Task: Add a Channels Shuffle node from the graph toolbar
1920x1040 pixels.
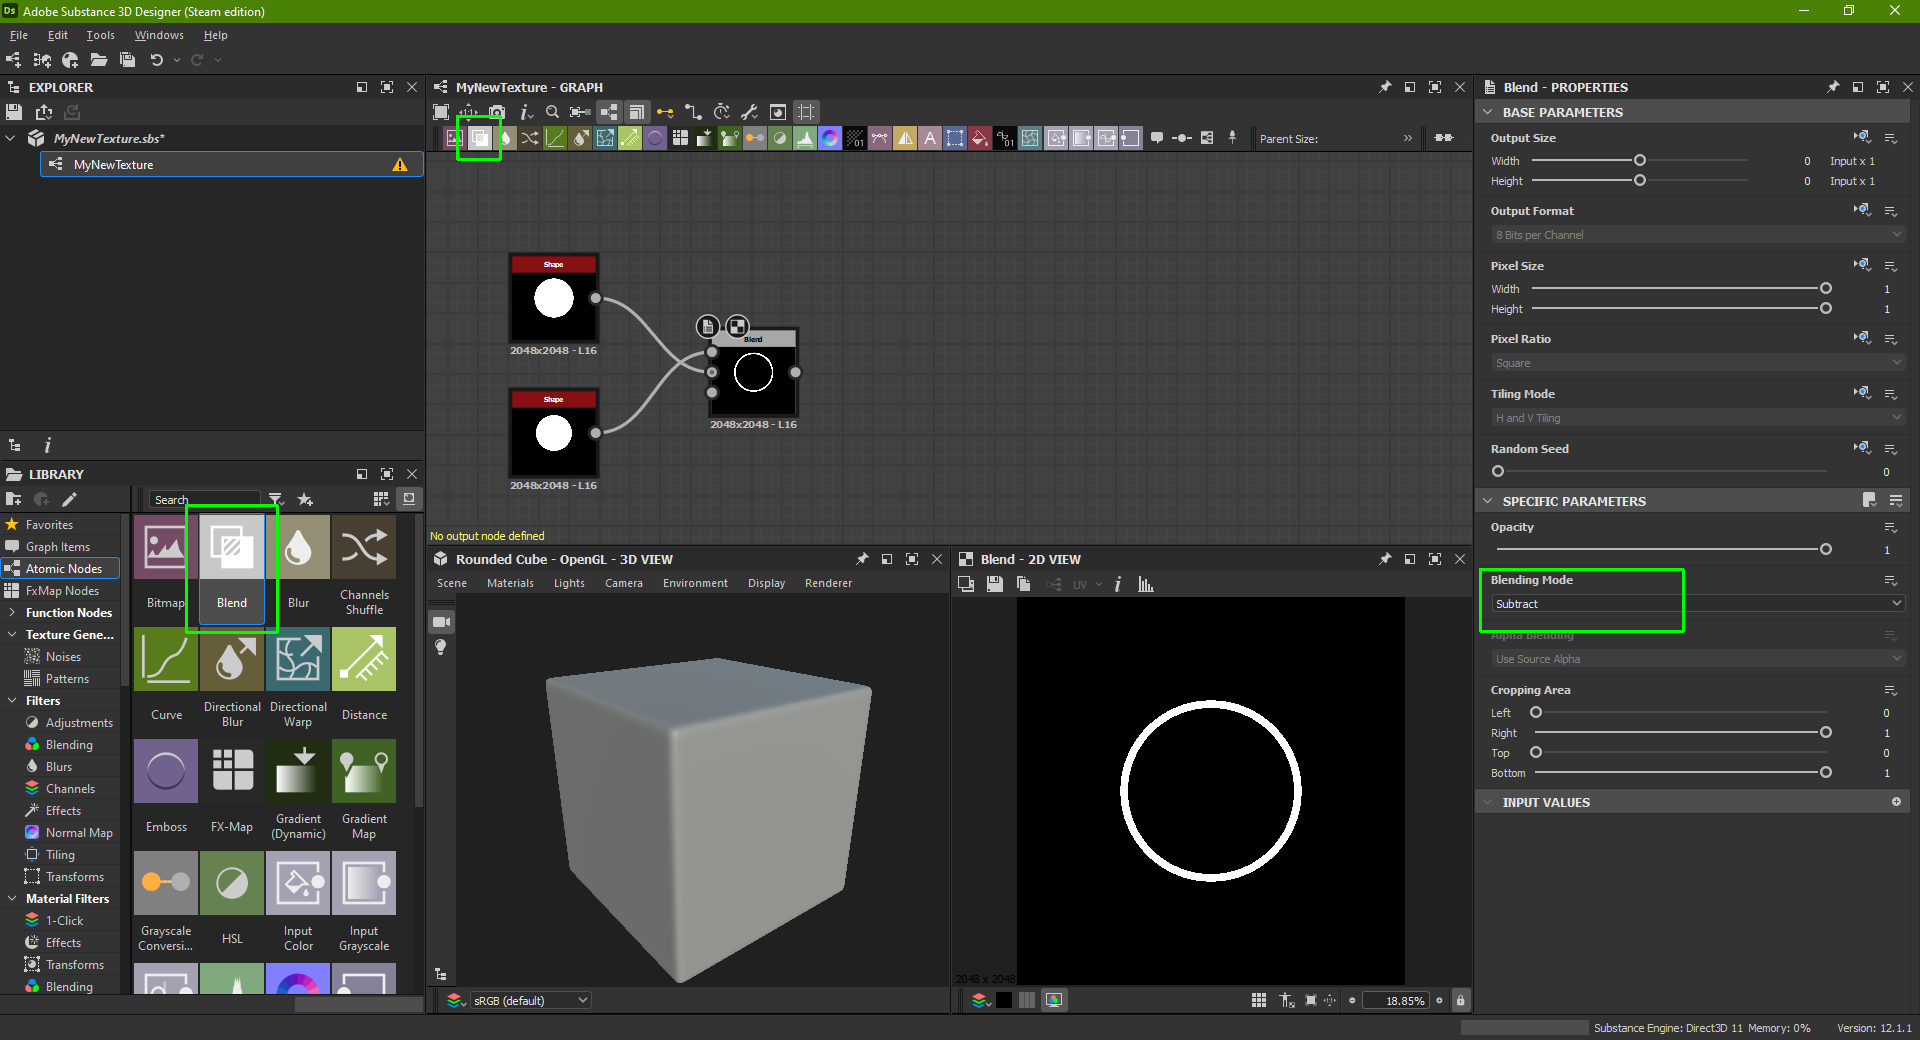Action: pos(530,138)
